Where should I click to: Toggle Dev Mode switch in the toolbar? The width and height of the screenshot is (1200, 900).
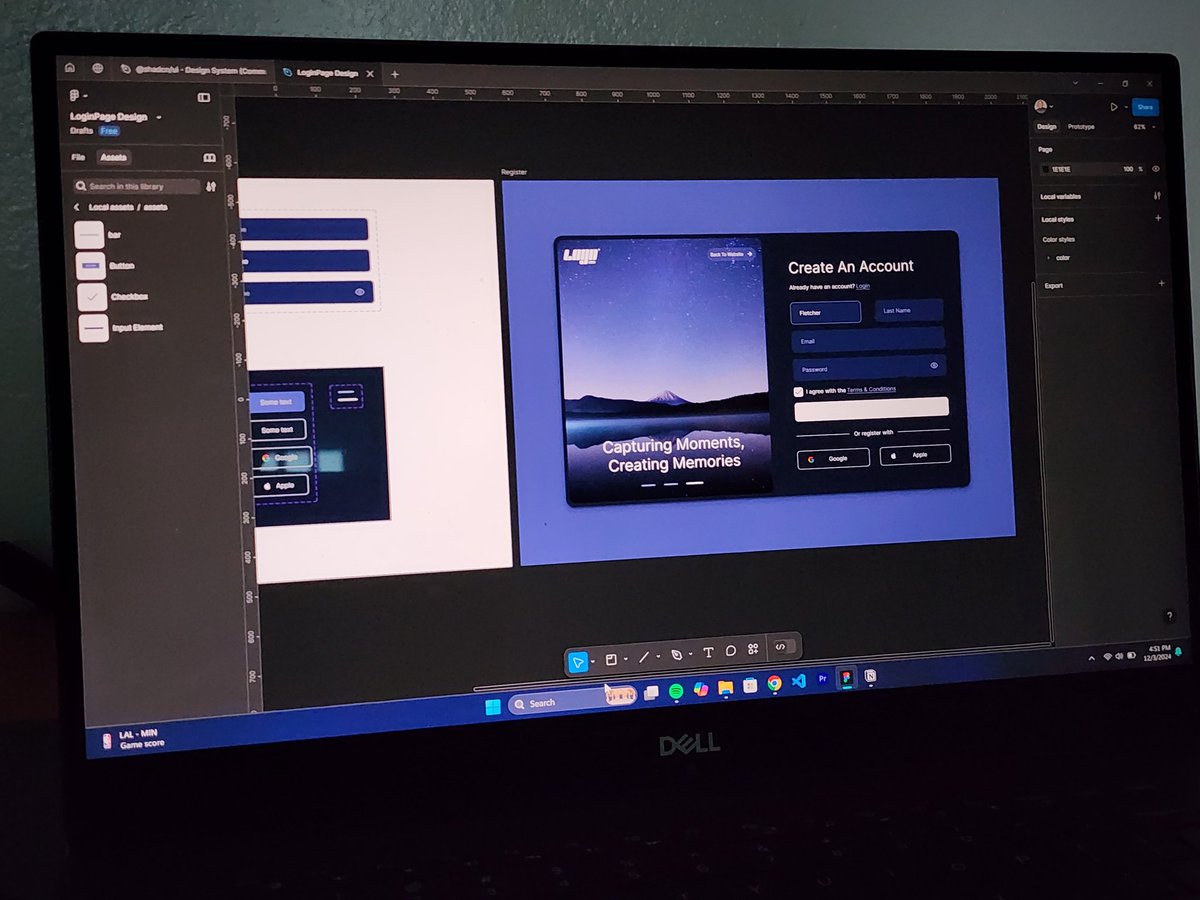[783, 647]
